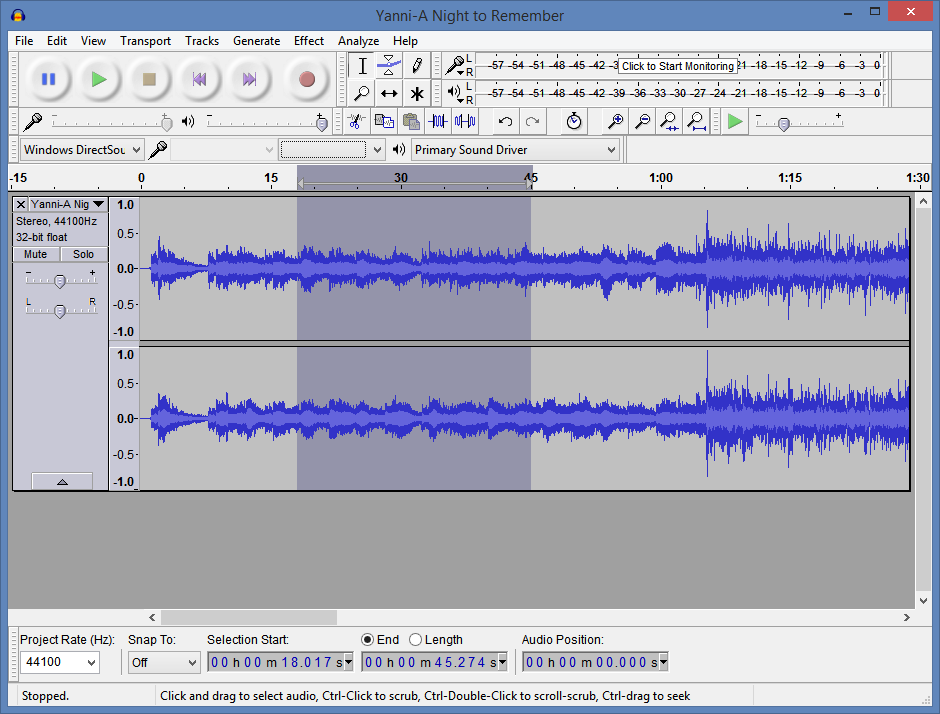
Task: Solo the Yanni track
Action: [84, 254]
